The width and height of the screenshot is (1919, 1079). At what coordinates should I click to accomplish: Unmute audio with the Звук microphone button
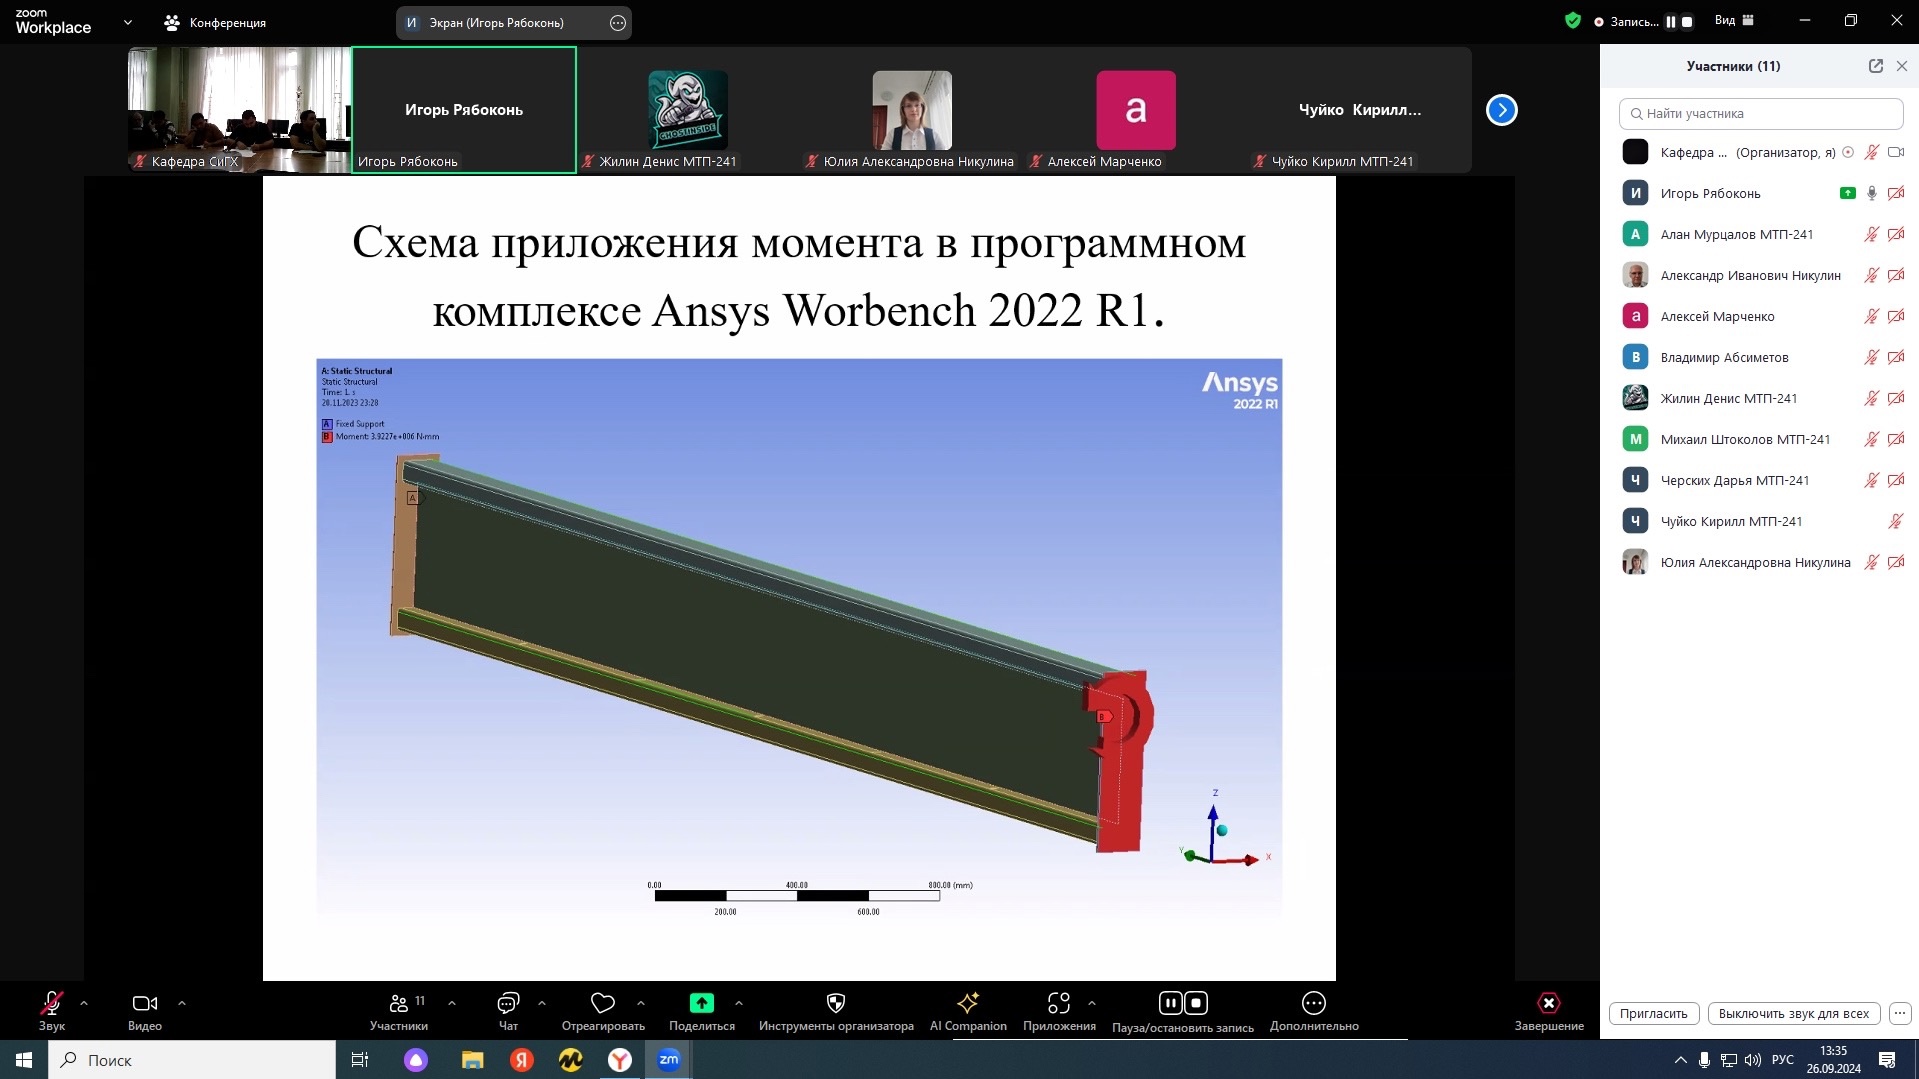point(52,1011)
